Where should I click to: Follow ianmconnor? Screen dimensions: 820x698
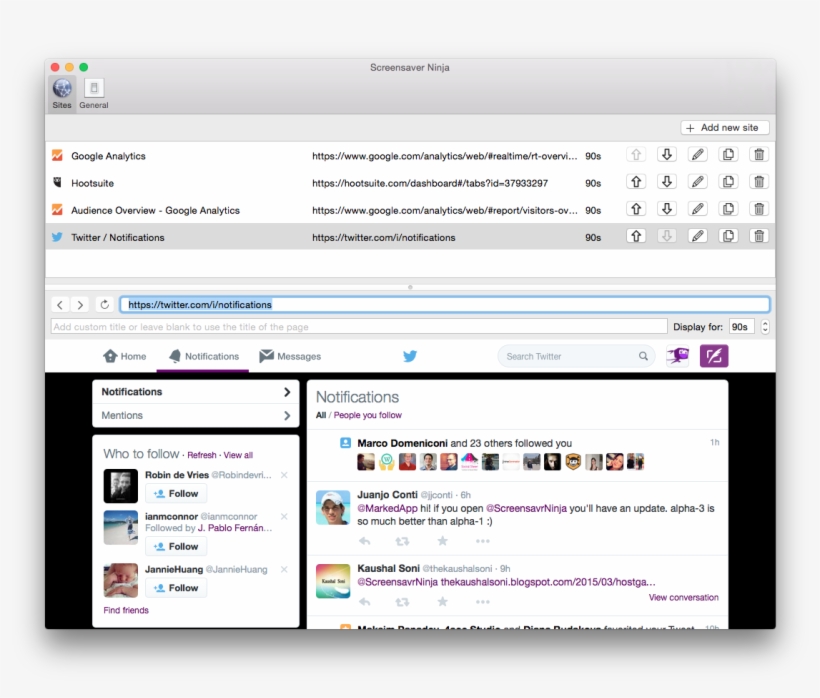pyautogui.click(x=176, y=546)
